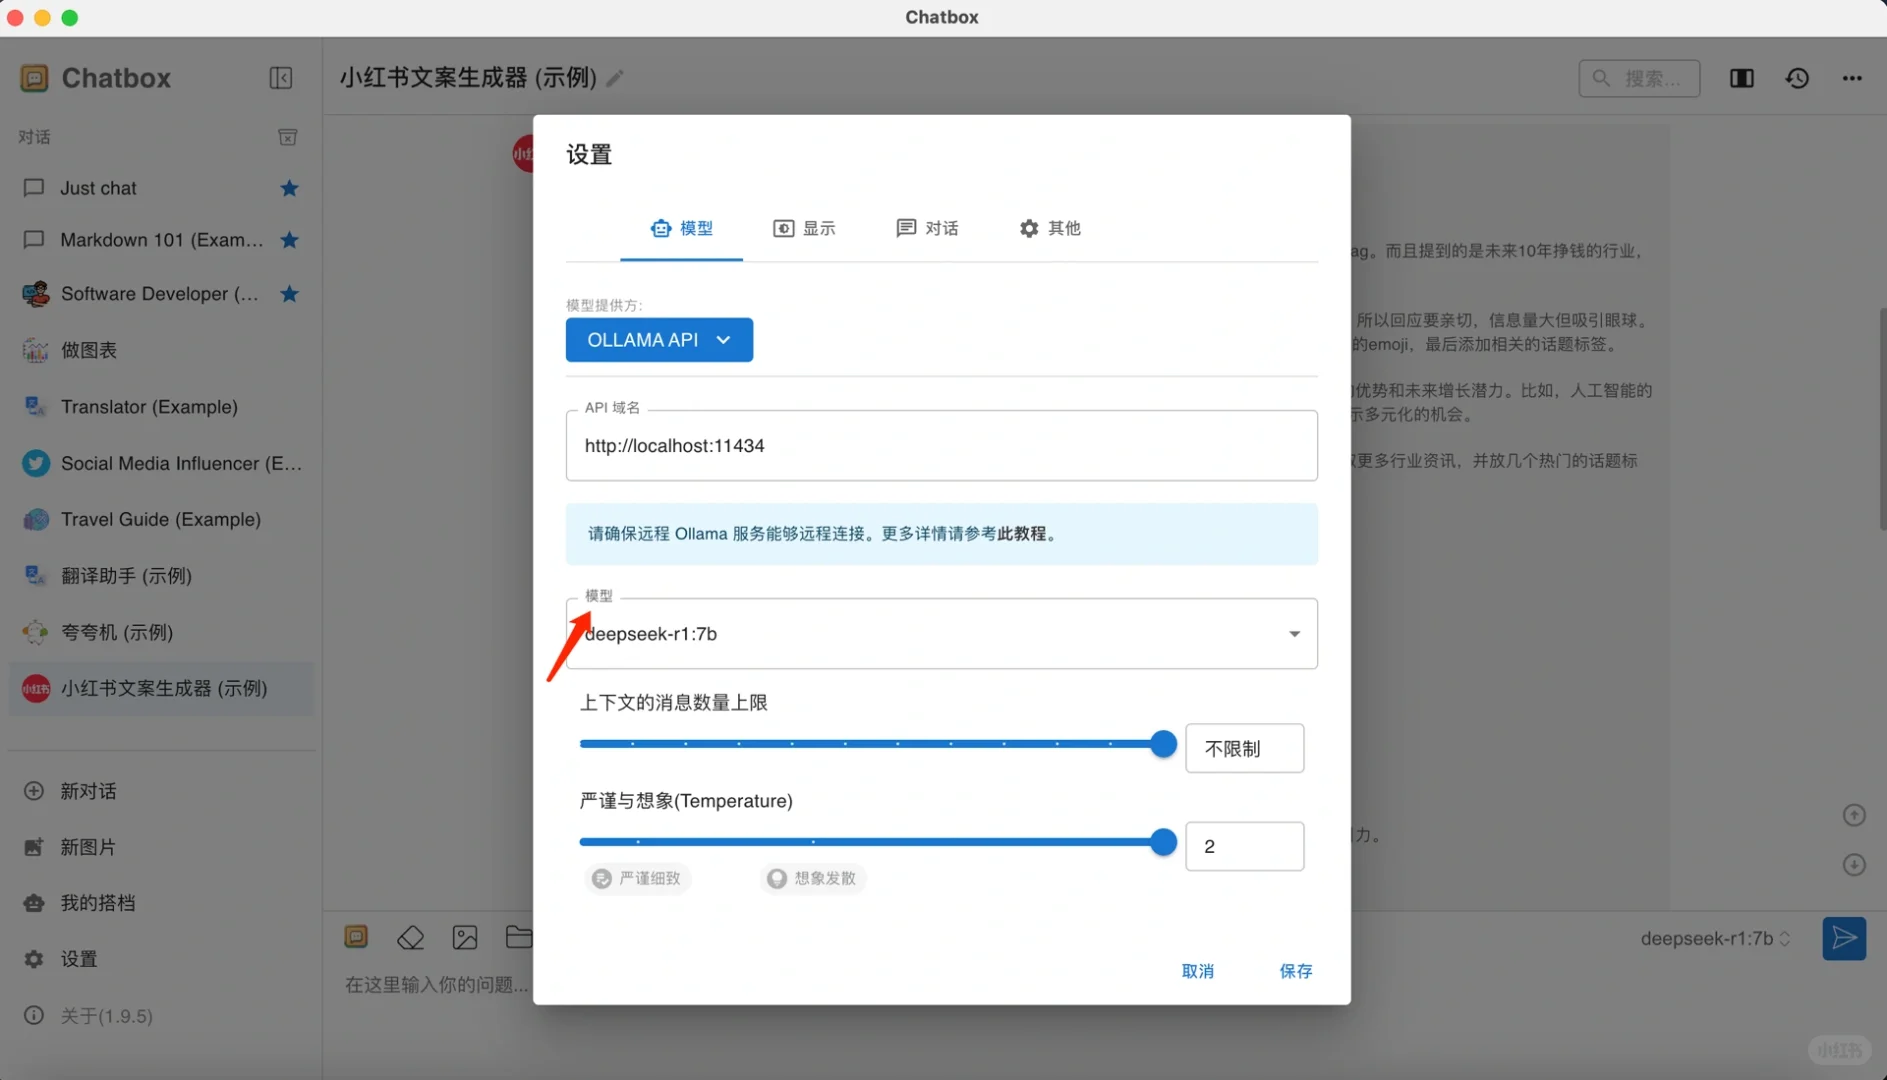Switch to the 显示 settings tab
The height and width of the screenshot is (1080, 1887).
(x=805, y=228)
